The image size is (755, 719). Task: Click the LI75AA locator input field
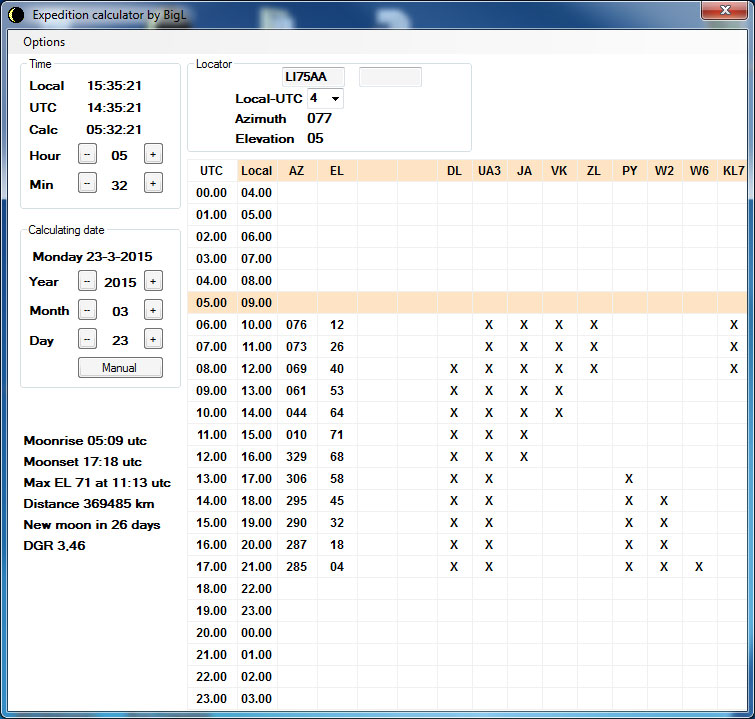point(314,77)
